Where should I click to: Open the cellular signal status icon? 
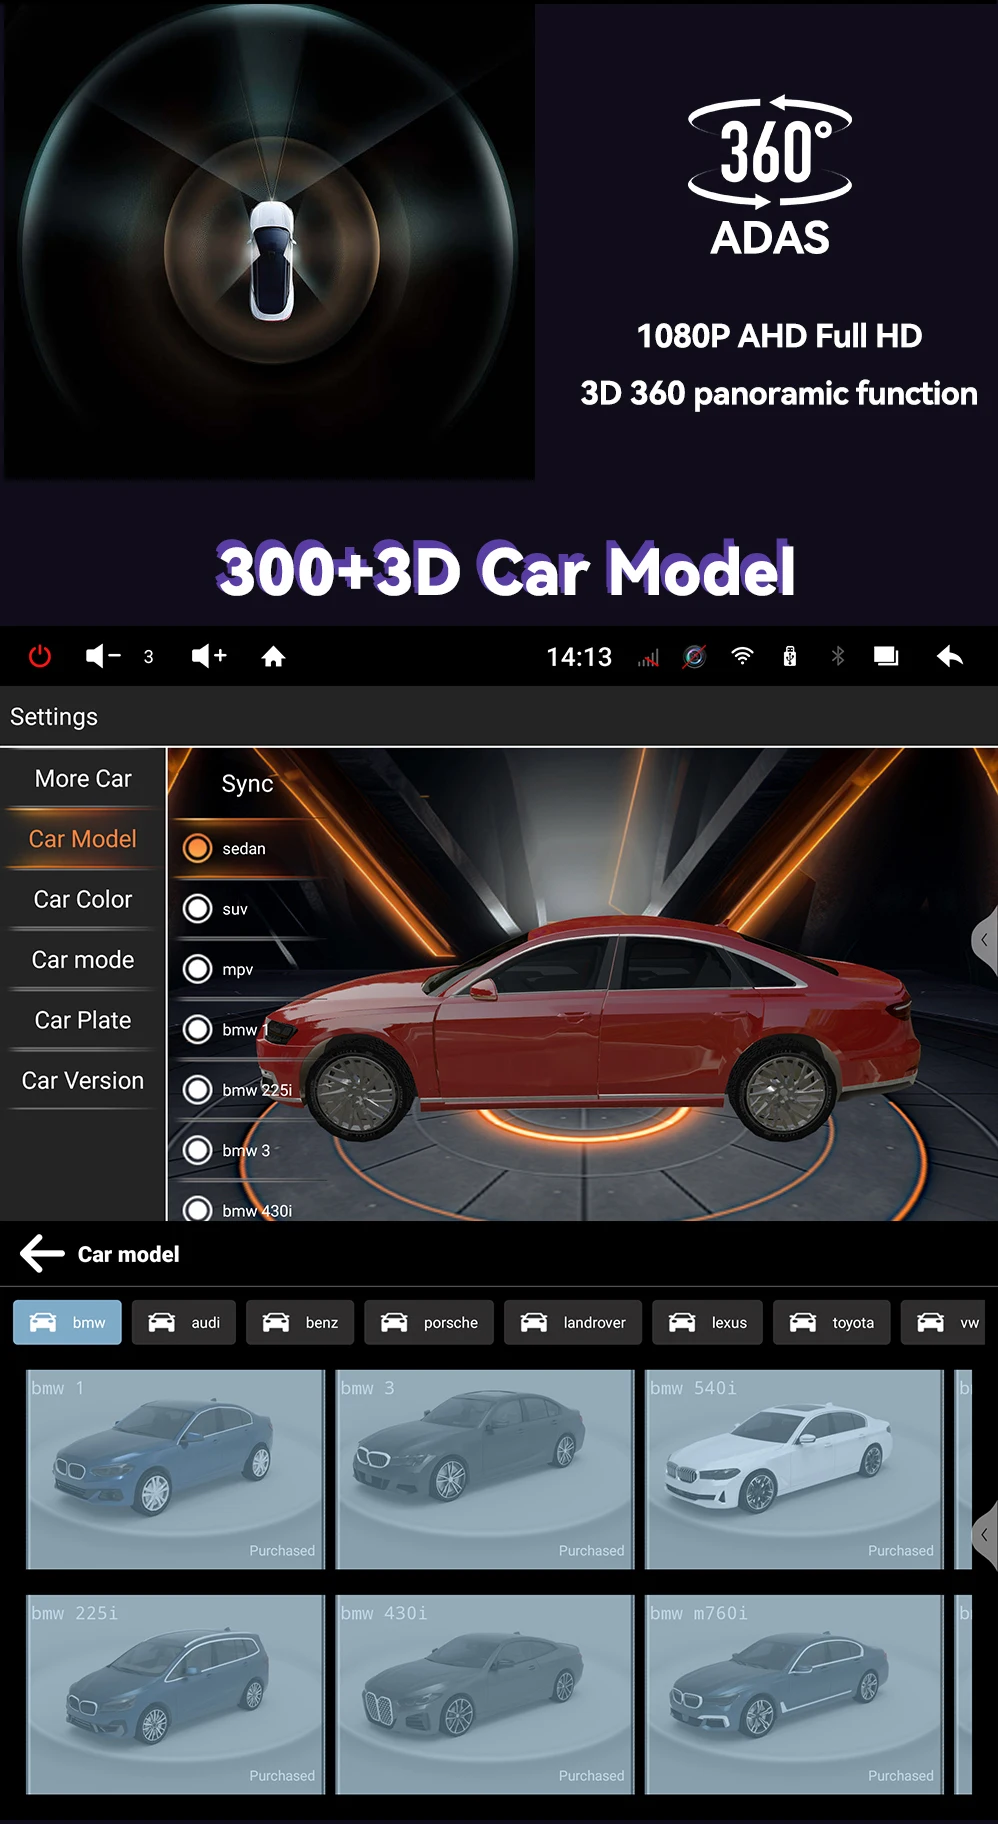649,657
